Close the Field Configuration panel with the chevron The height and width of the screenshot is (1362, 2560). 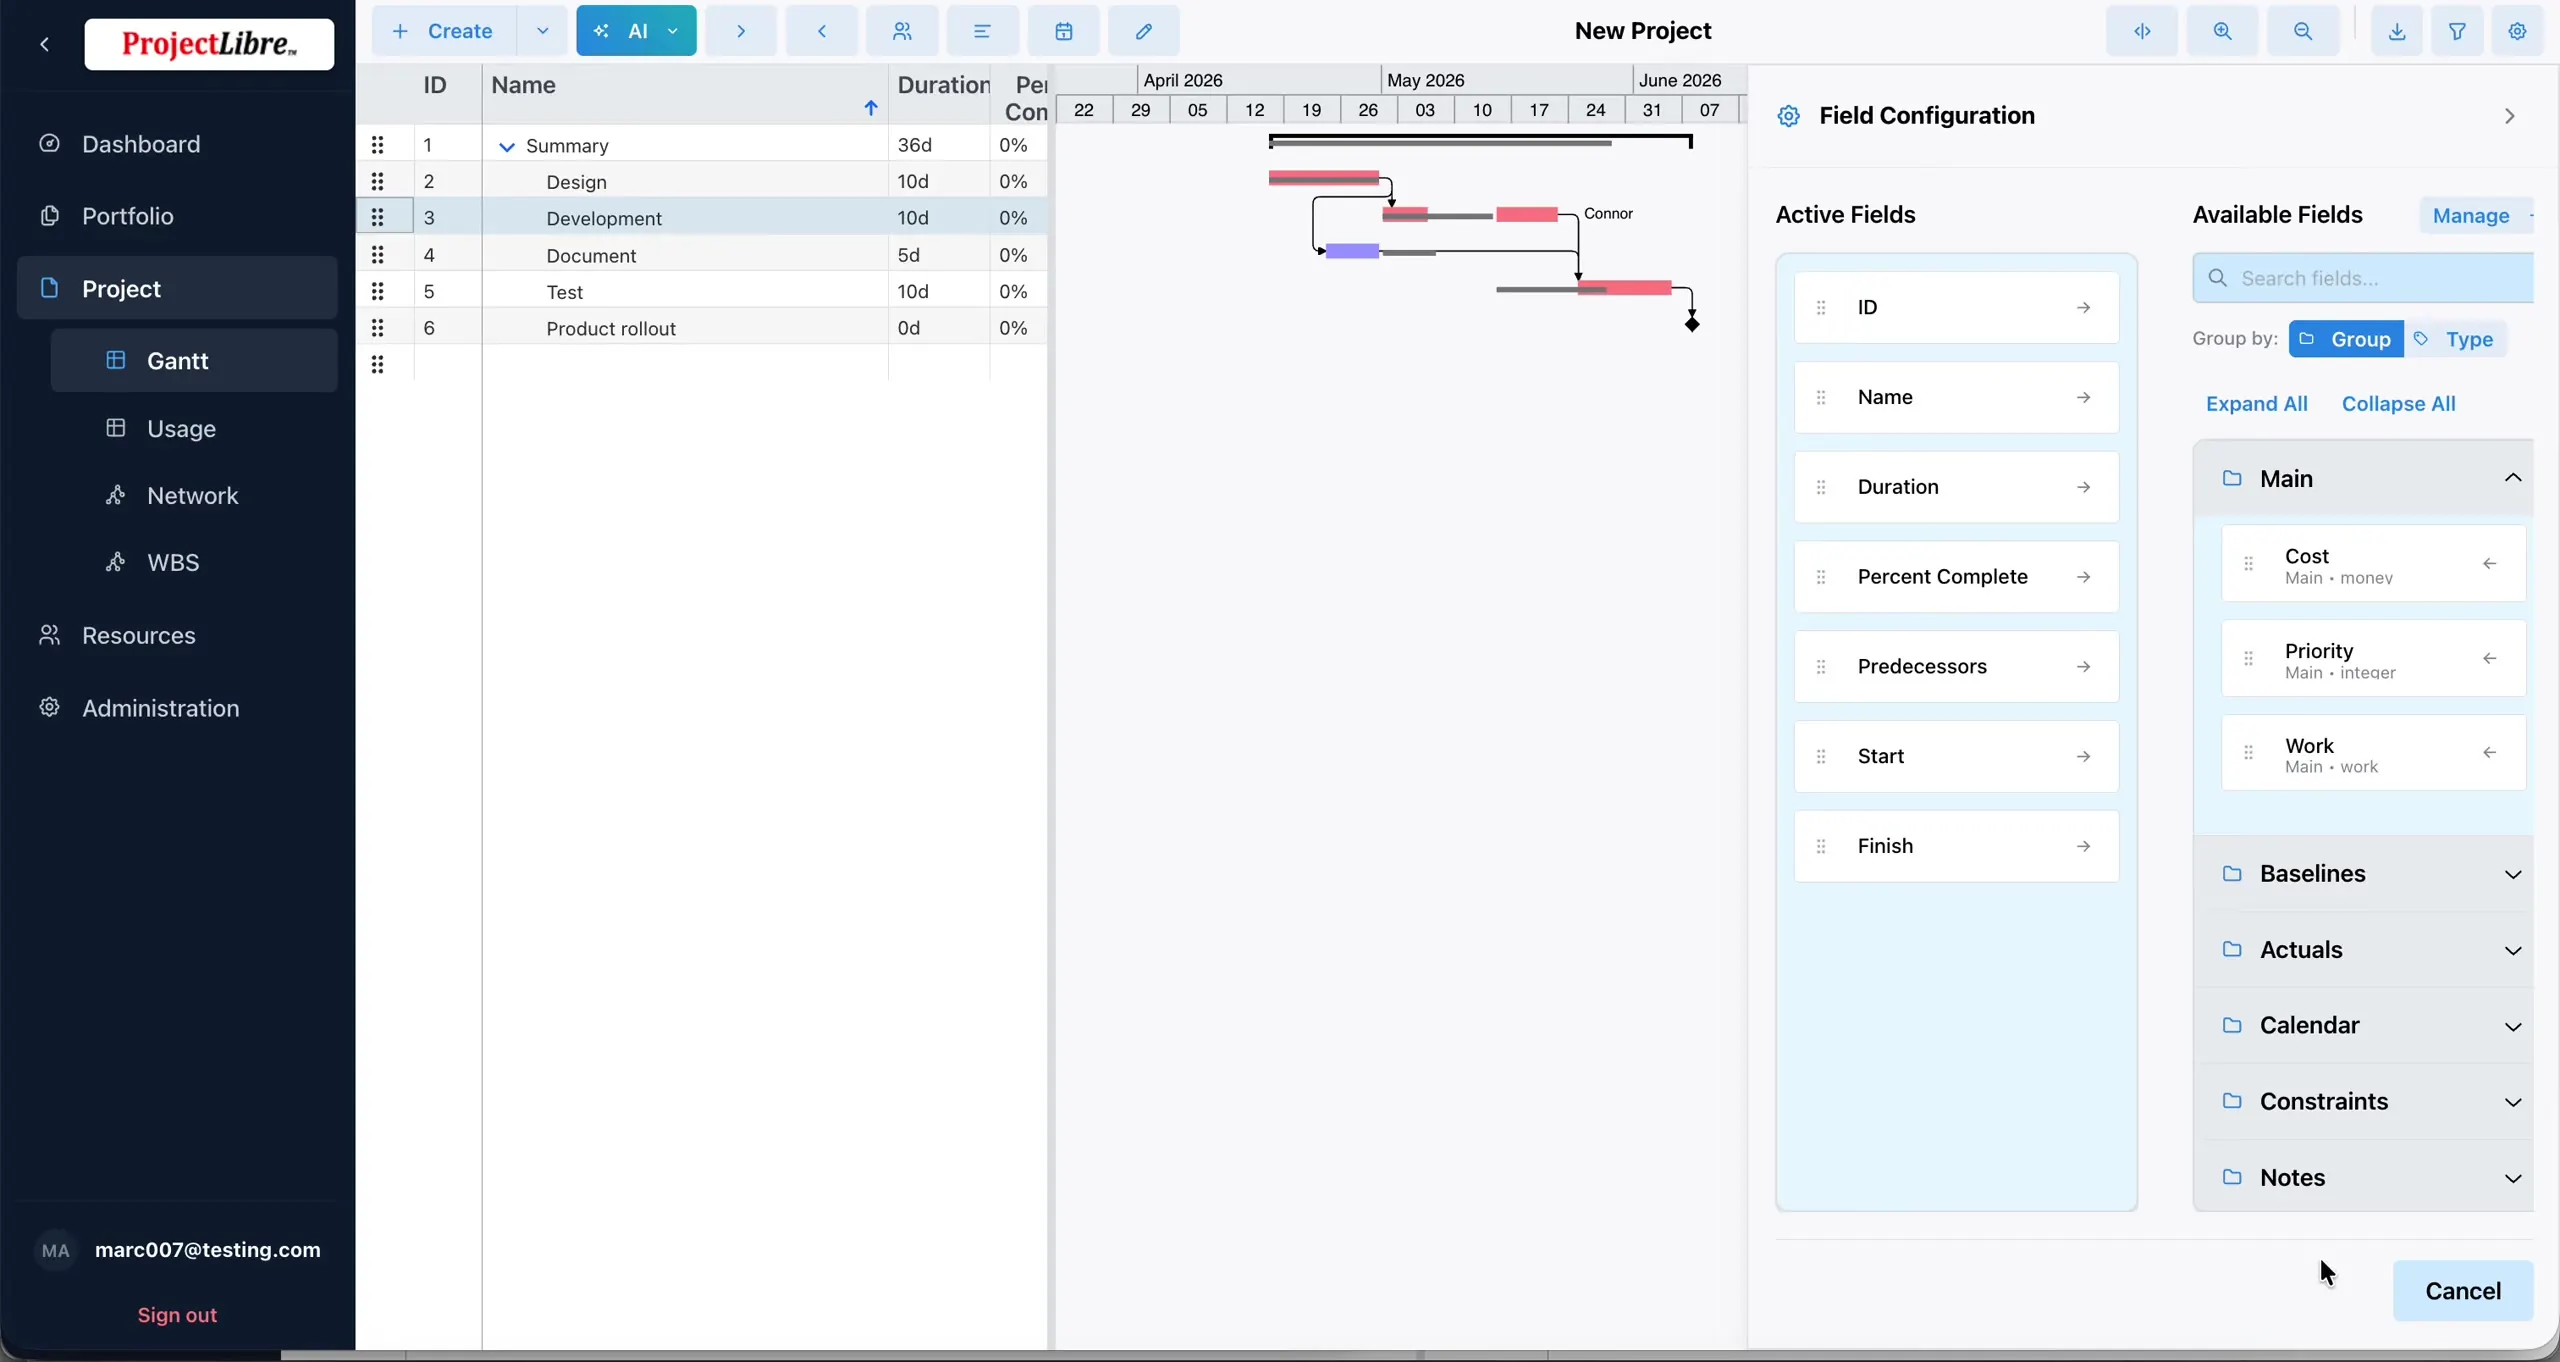pyautogui.click(x=2509, y=116)
